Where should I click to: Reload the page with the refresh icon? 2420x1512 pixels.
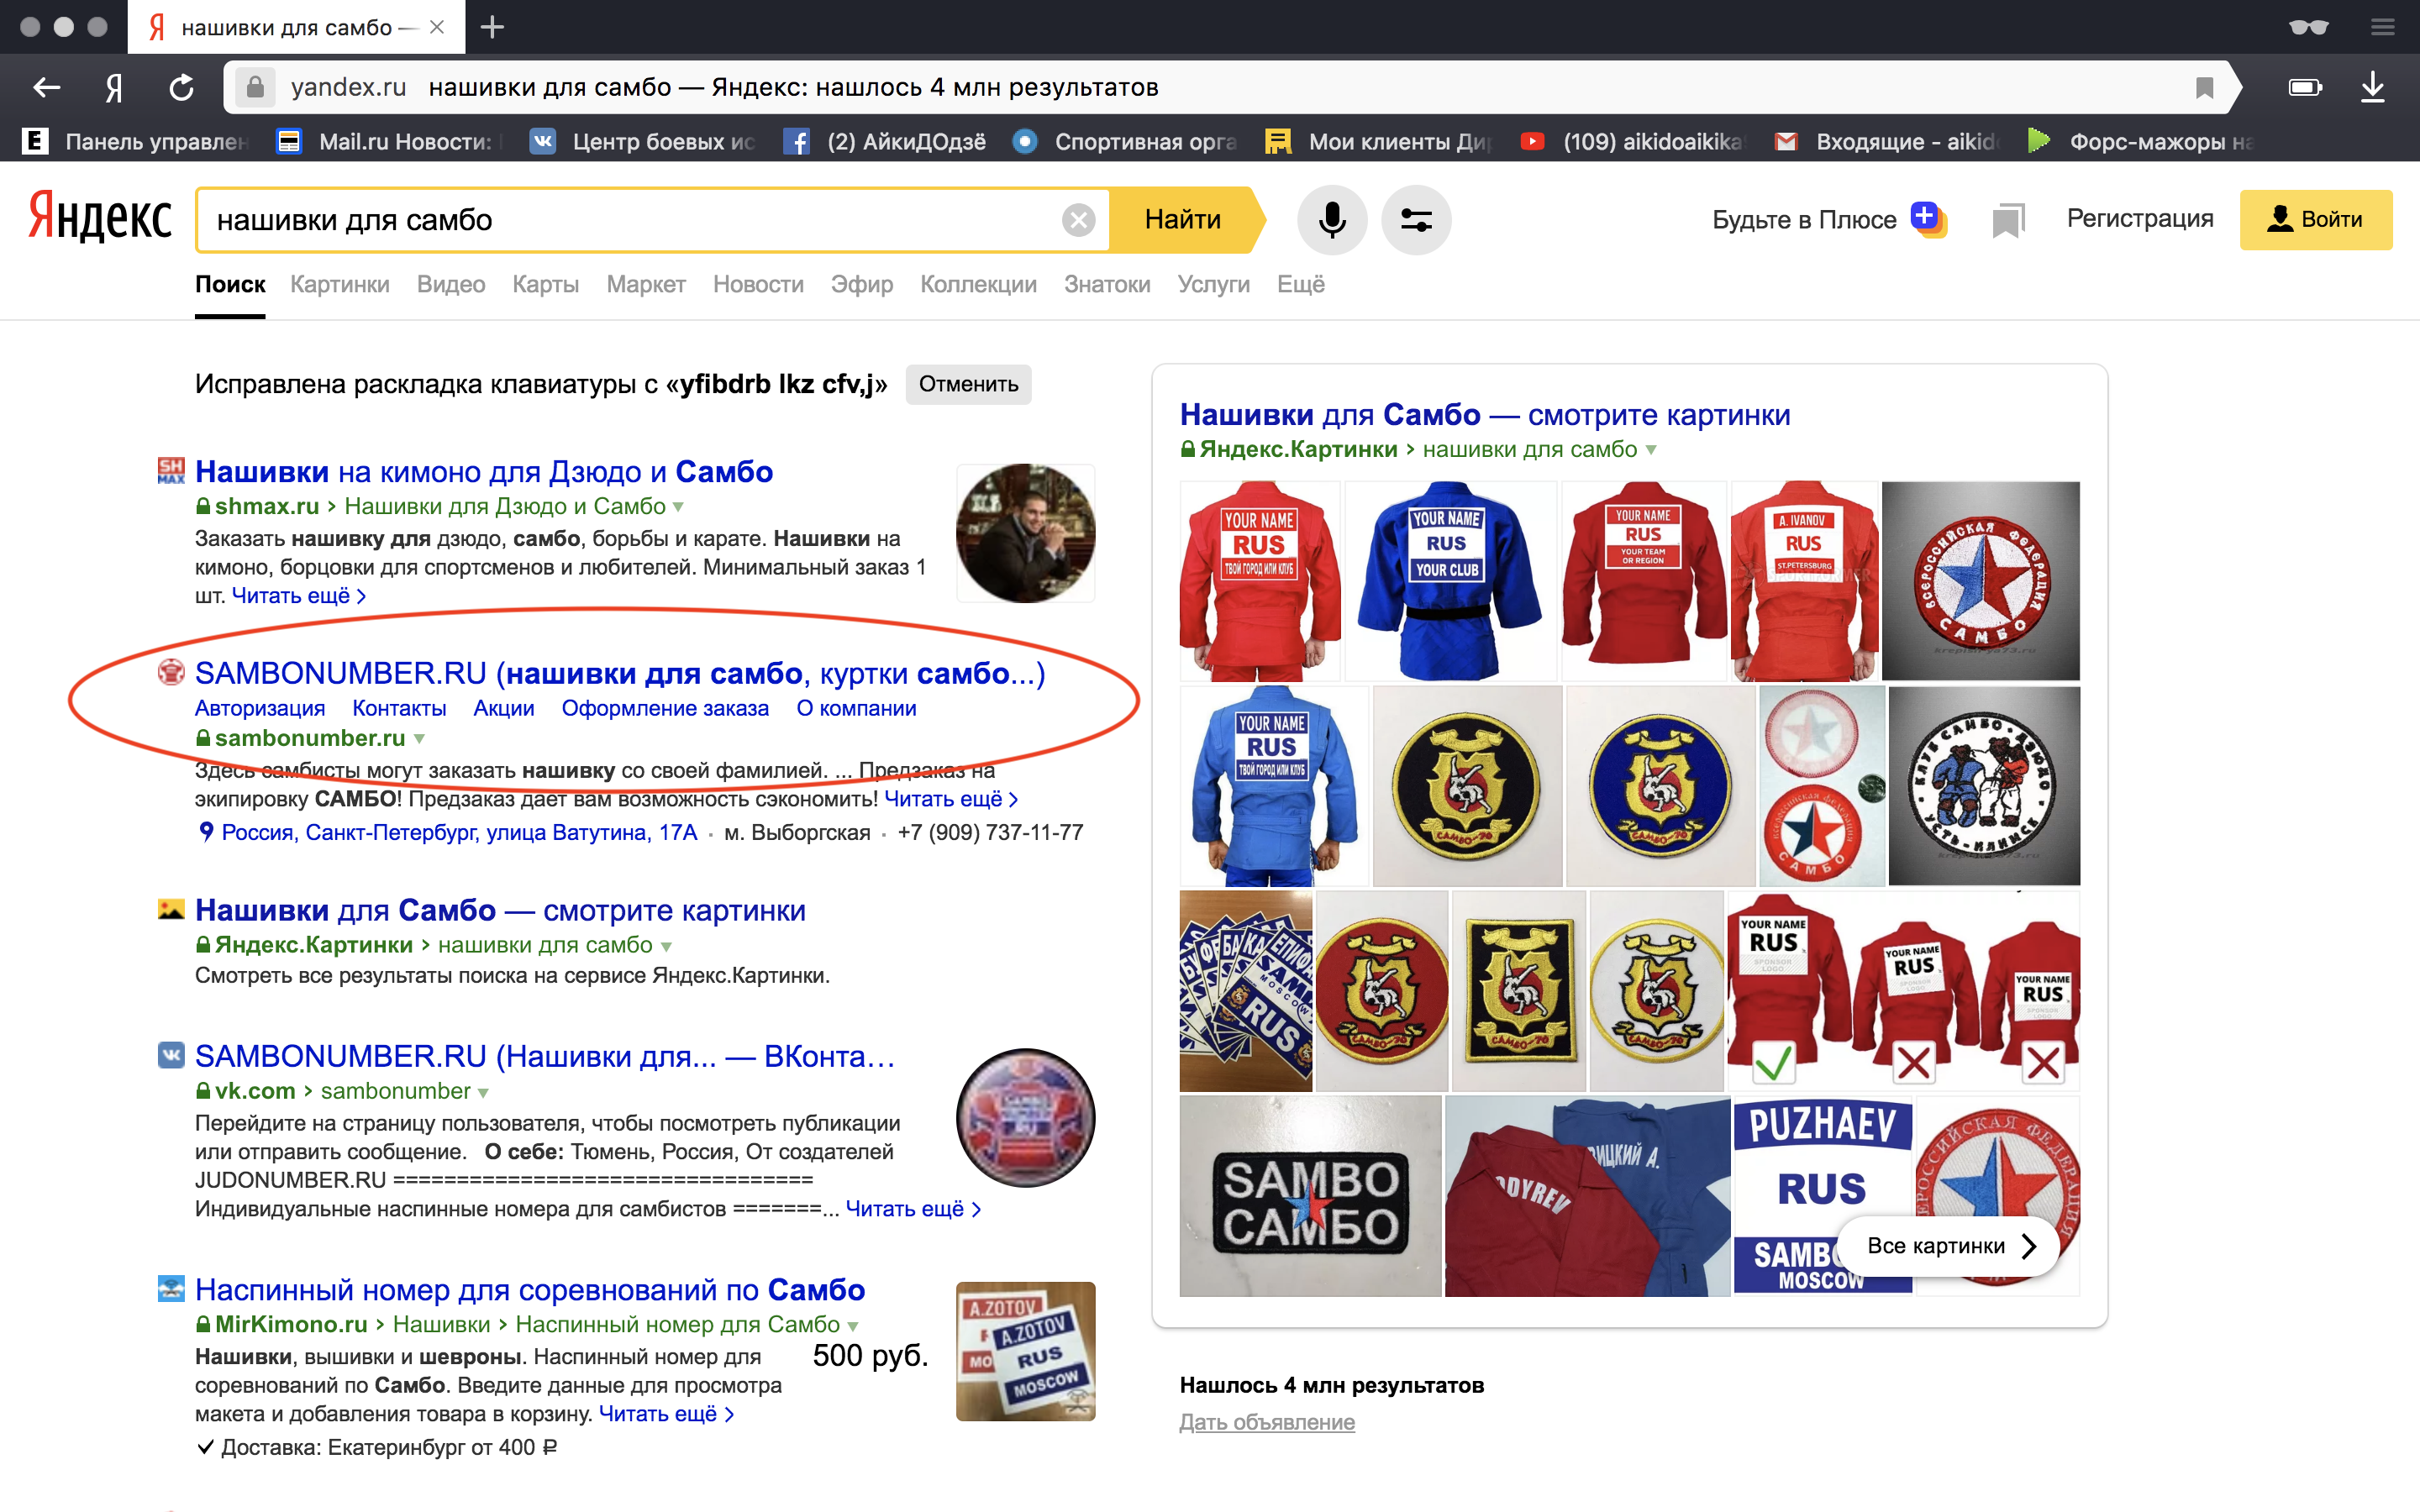click(181, 88)
